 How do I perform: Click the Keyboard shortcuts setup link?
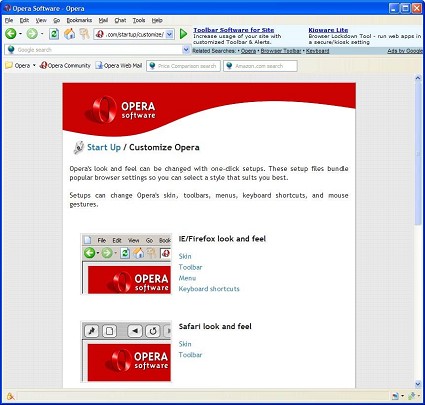[x=209, y=289]
